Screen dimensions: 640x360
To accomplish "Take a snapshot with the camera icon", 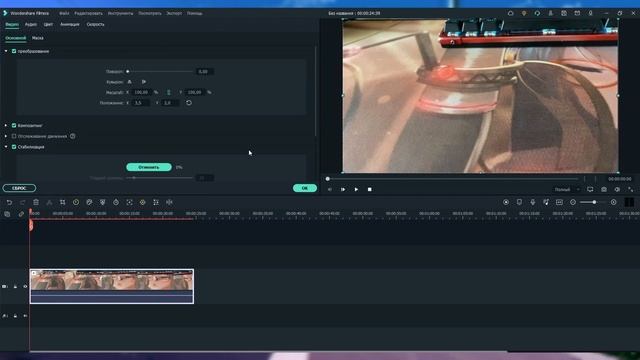I will [x=604, y=189].
